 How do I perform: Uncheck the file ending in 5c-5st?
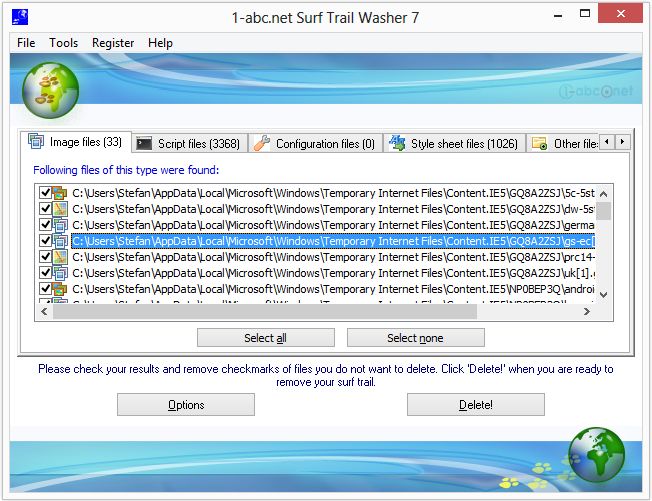point(45,193)
